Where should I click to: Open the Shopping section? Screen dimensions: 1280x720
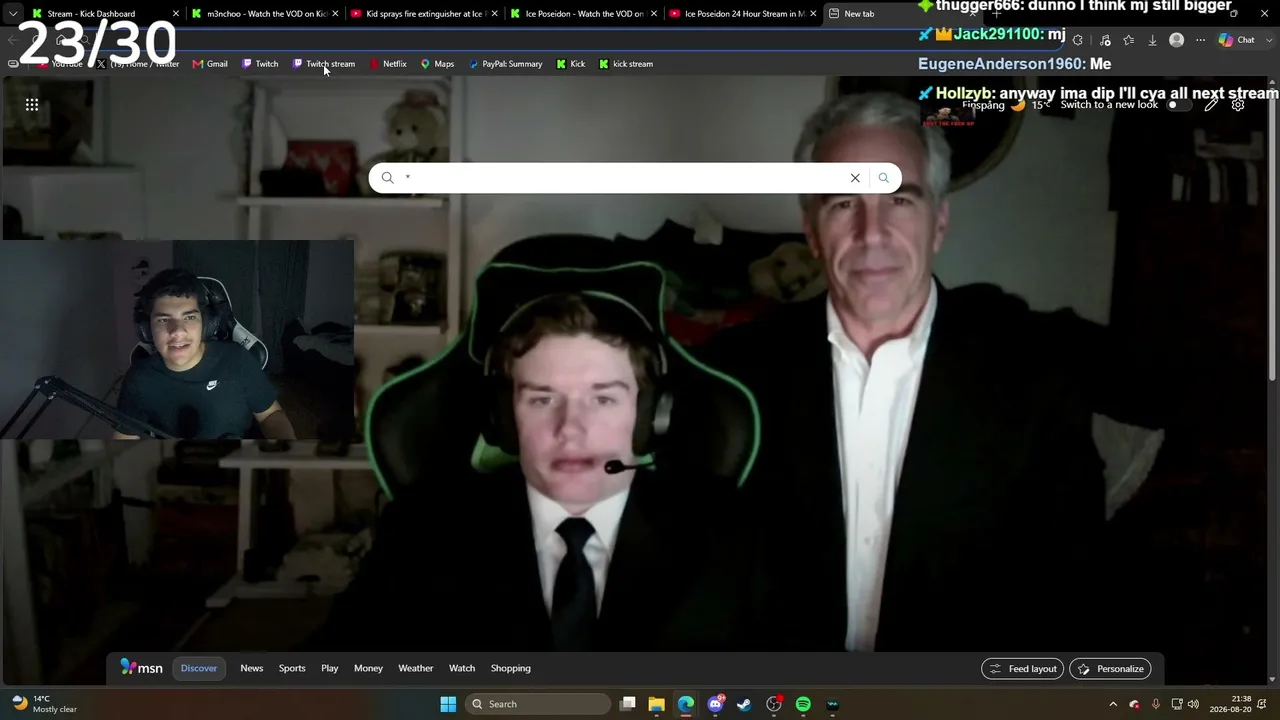[511, 668]
